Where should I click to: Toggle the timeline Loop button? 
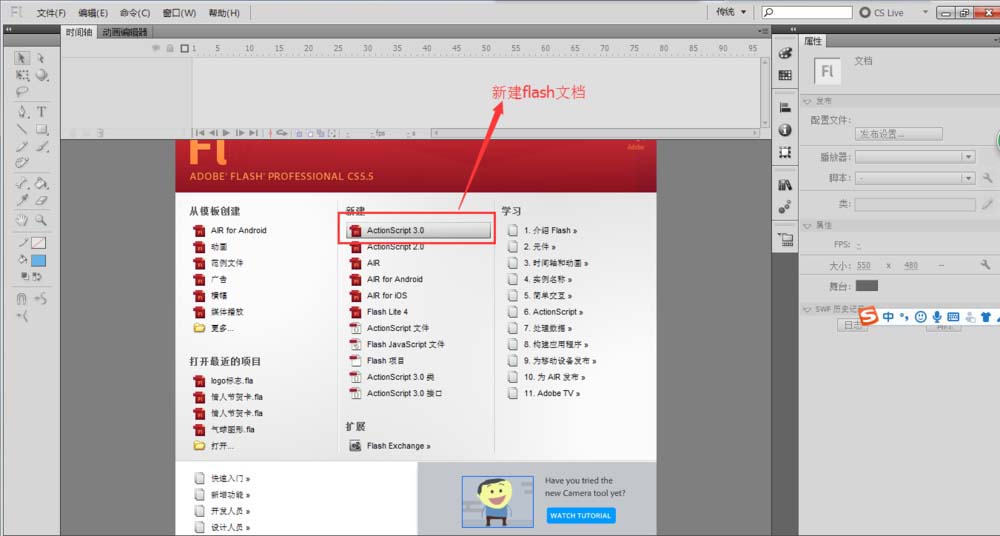281,133
